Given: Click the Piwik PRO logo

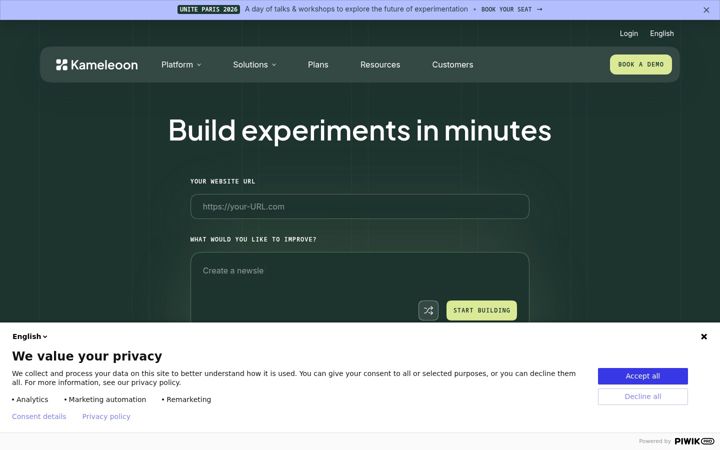Looking at the screenshot, I should [x=694, y=441].
